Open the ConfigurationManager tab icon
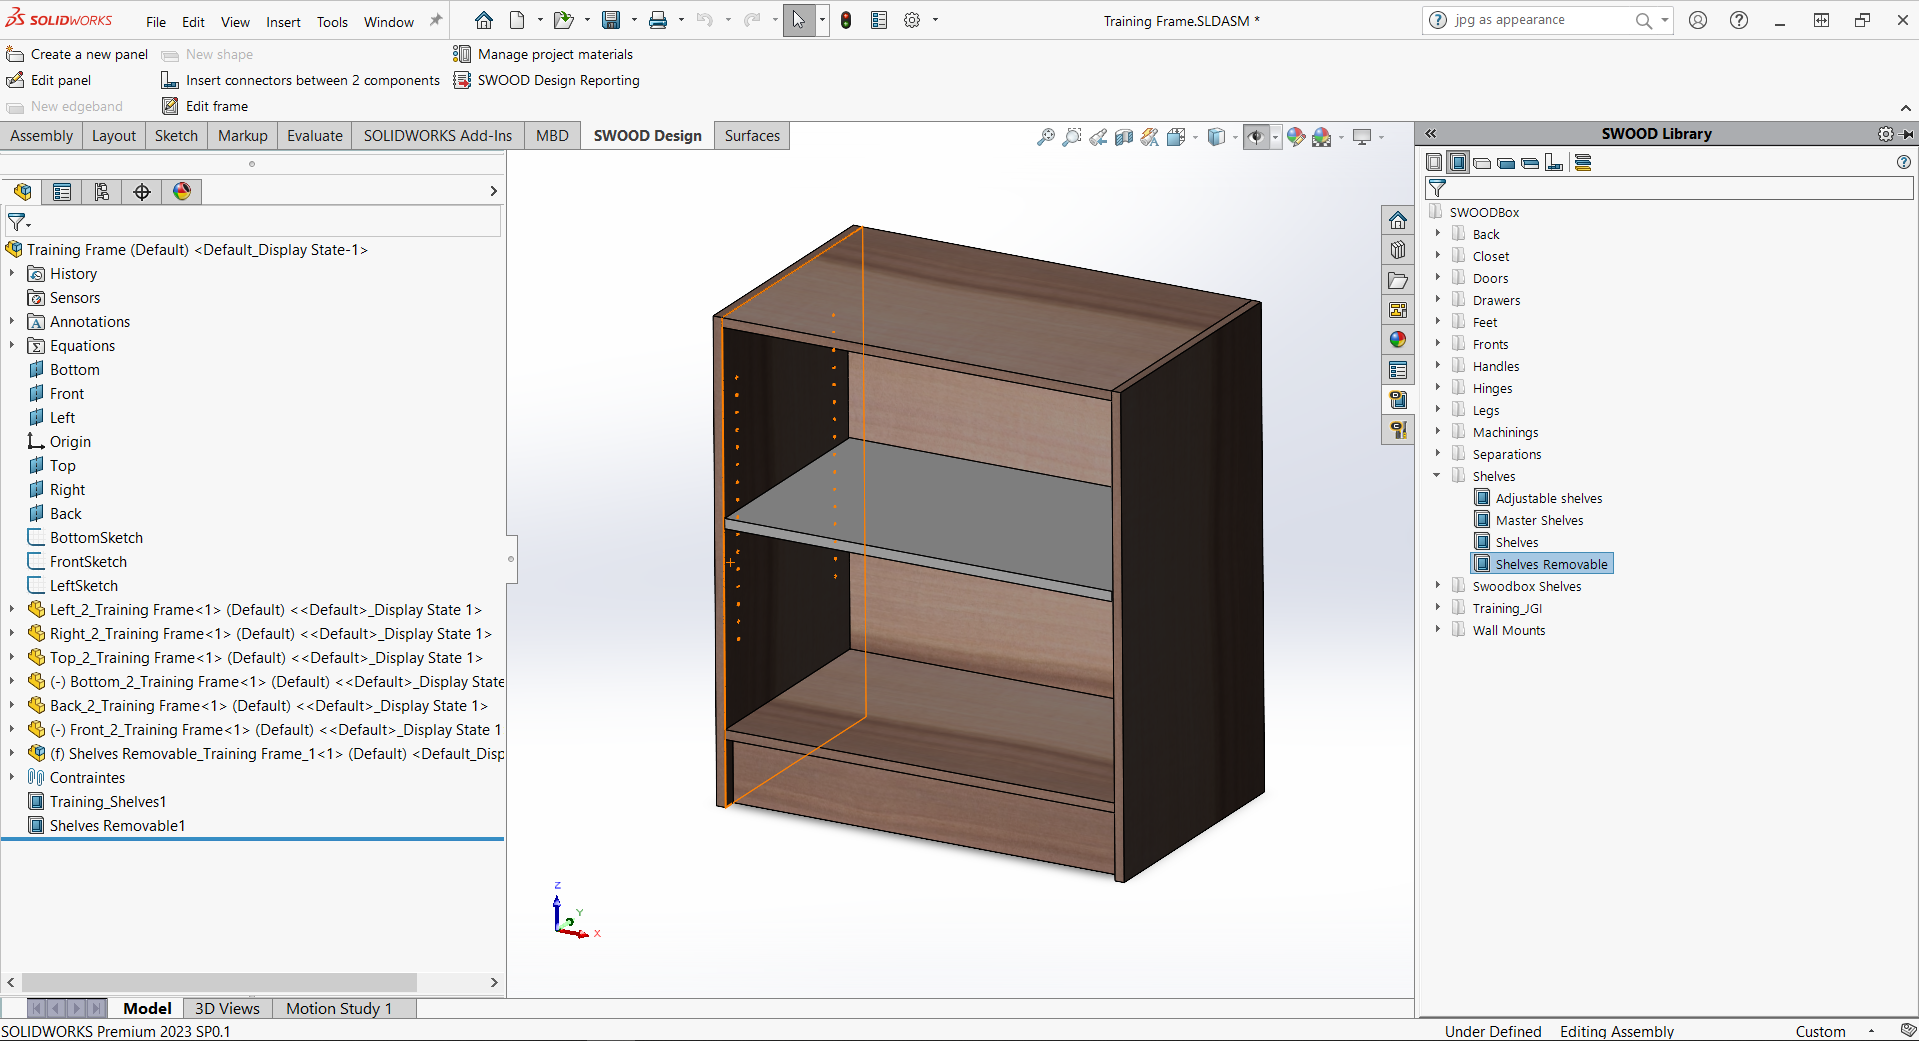This screenshot has height=1041, width=1919. (x=102, y=192)
